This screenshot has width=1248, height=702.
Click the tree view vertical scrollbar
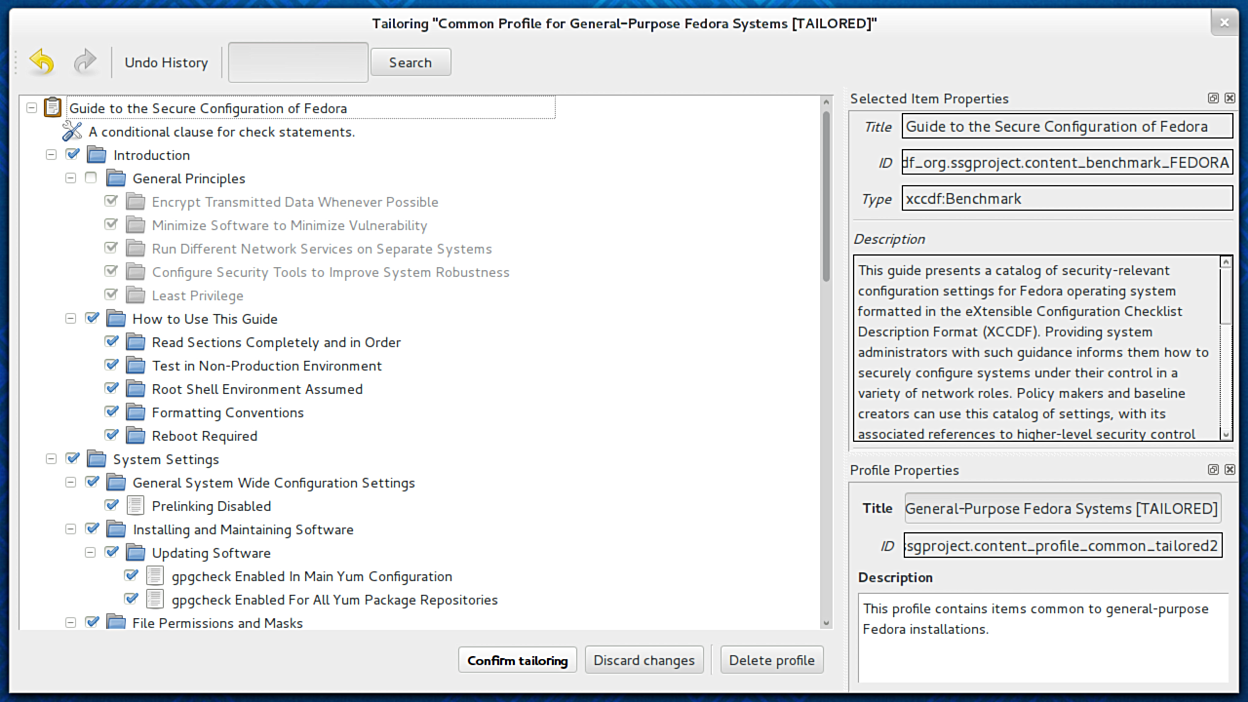click(x=826, y=195)
